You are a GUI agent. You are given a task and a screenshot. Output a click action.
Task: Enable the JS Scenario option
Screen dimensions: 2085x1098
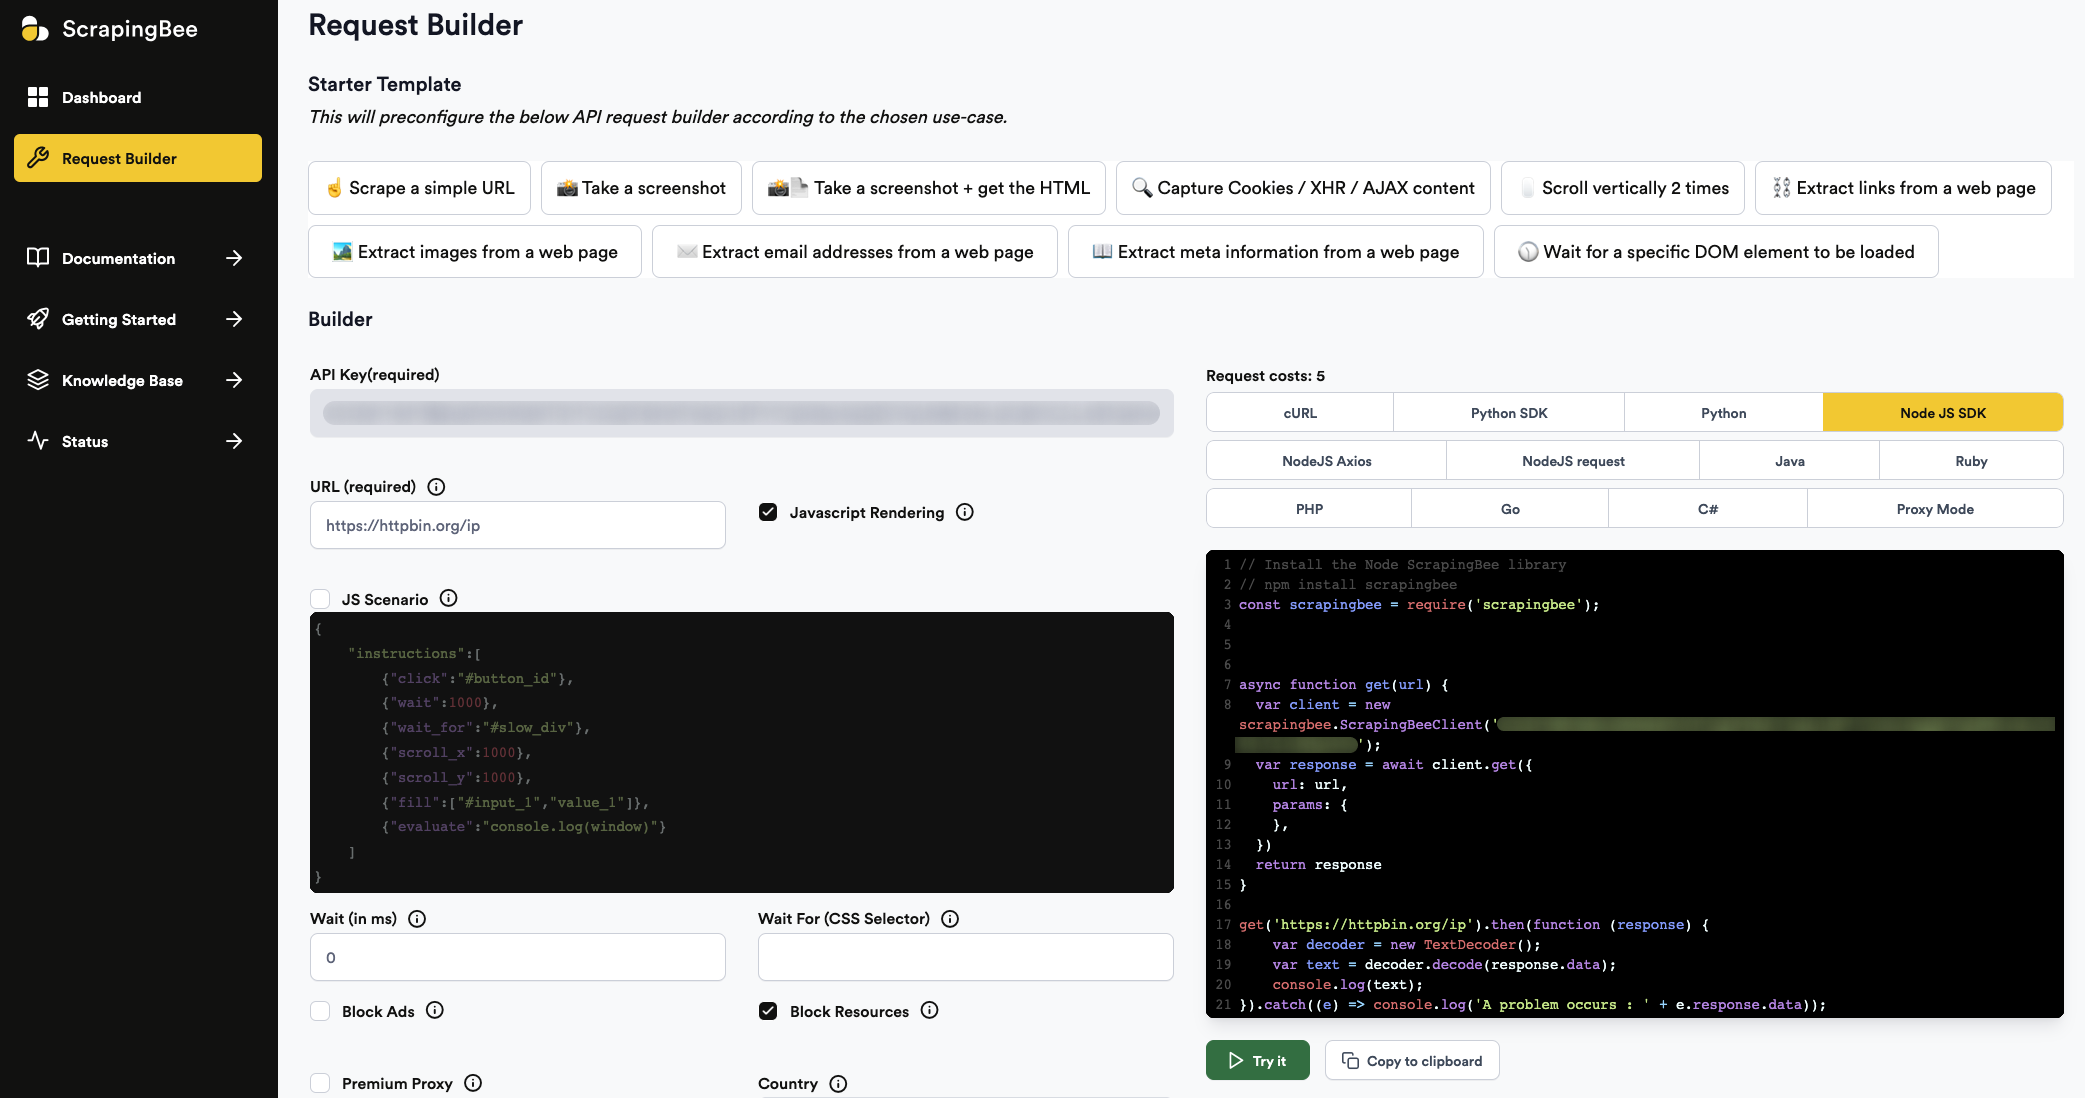pyautogui.click(x=320, y=598)
